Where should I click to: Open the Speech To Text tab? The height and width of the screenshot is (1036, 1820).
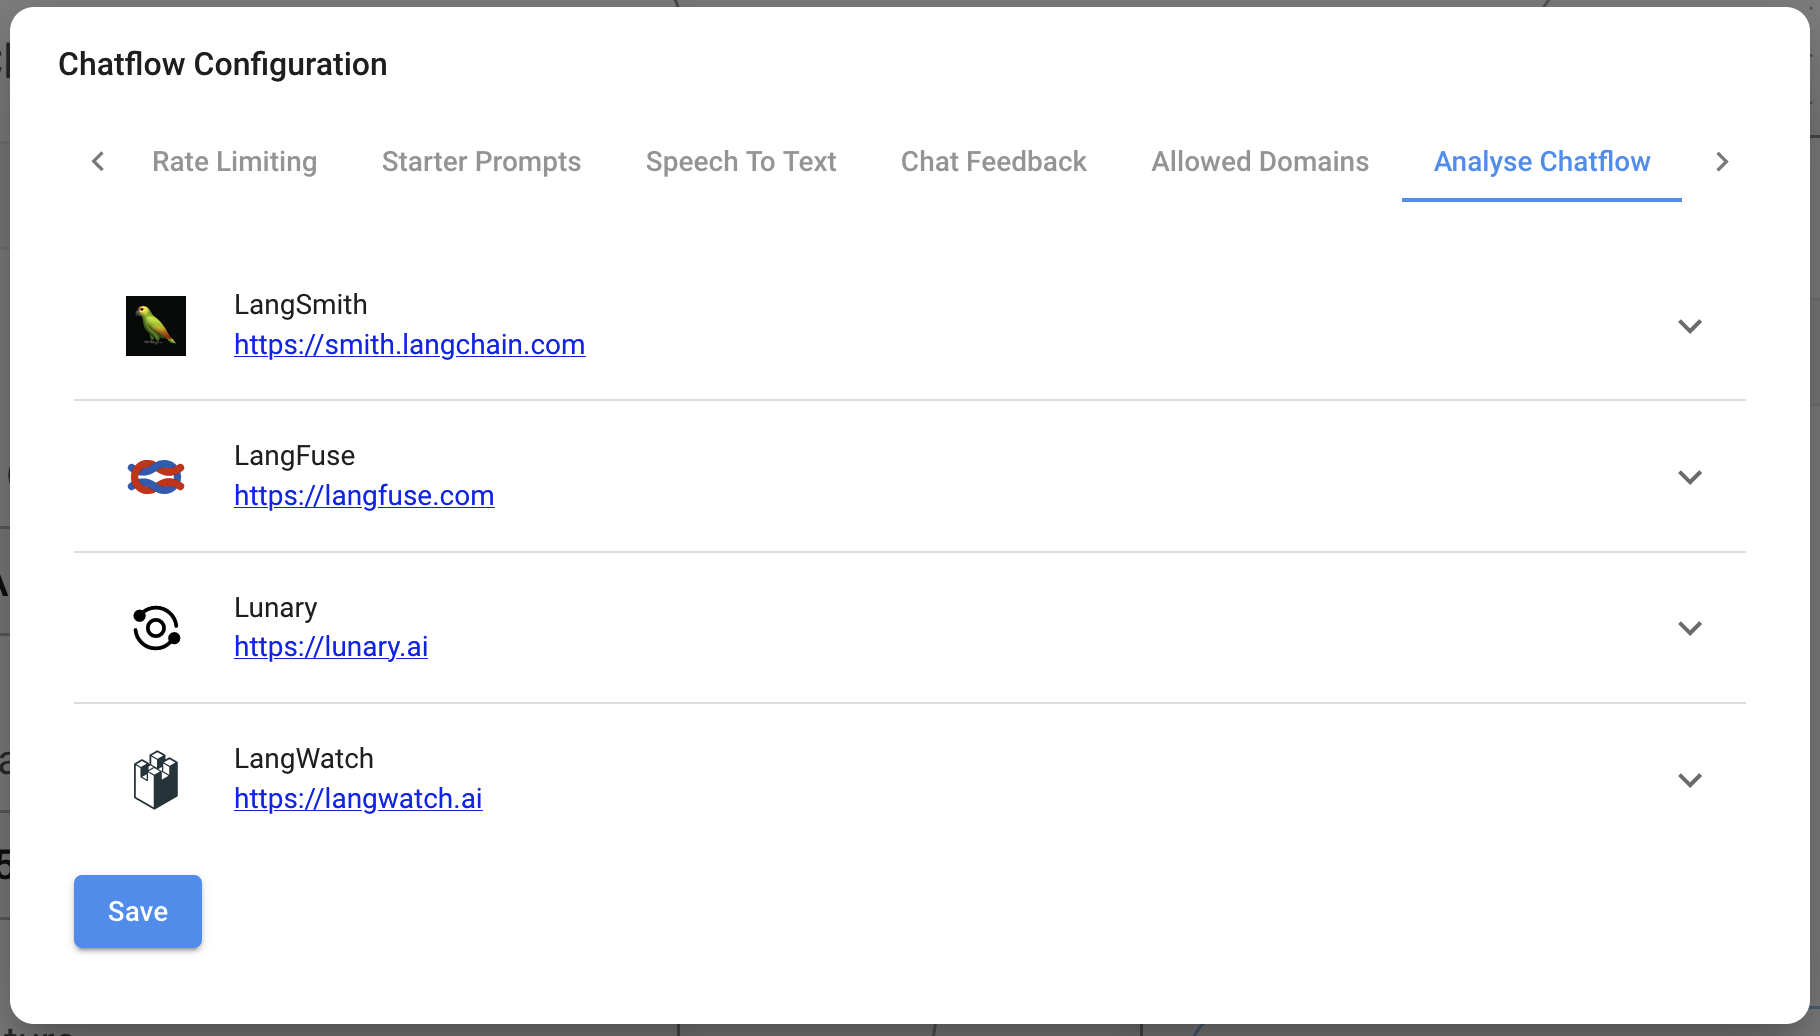(741, 161)
